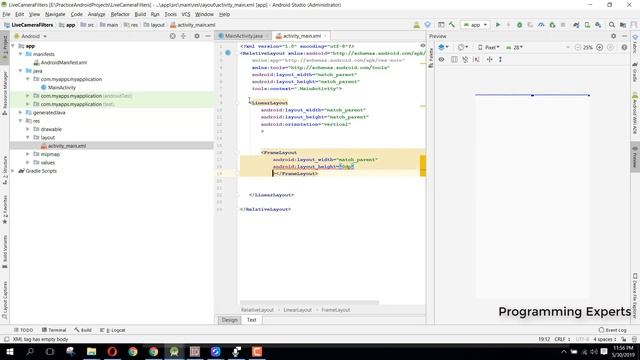
Task: Toggle autoconnect icon in Preview toolbar
Action: point(465,60)
